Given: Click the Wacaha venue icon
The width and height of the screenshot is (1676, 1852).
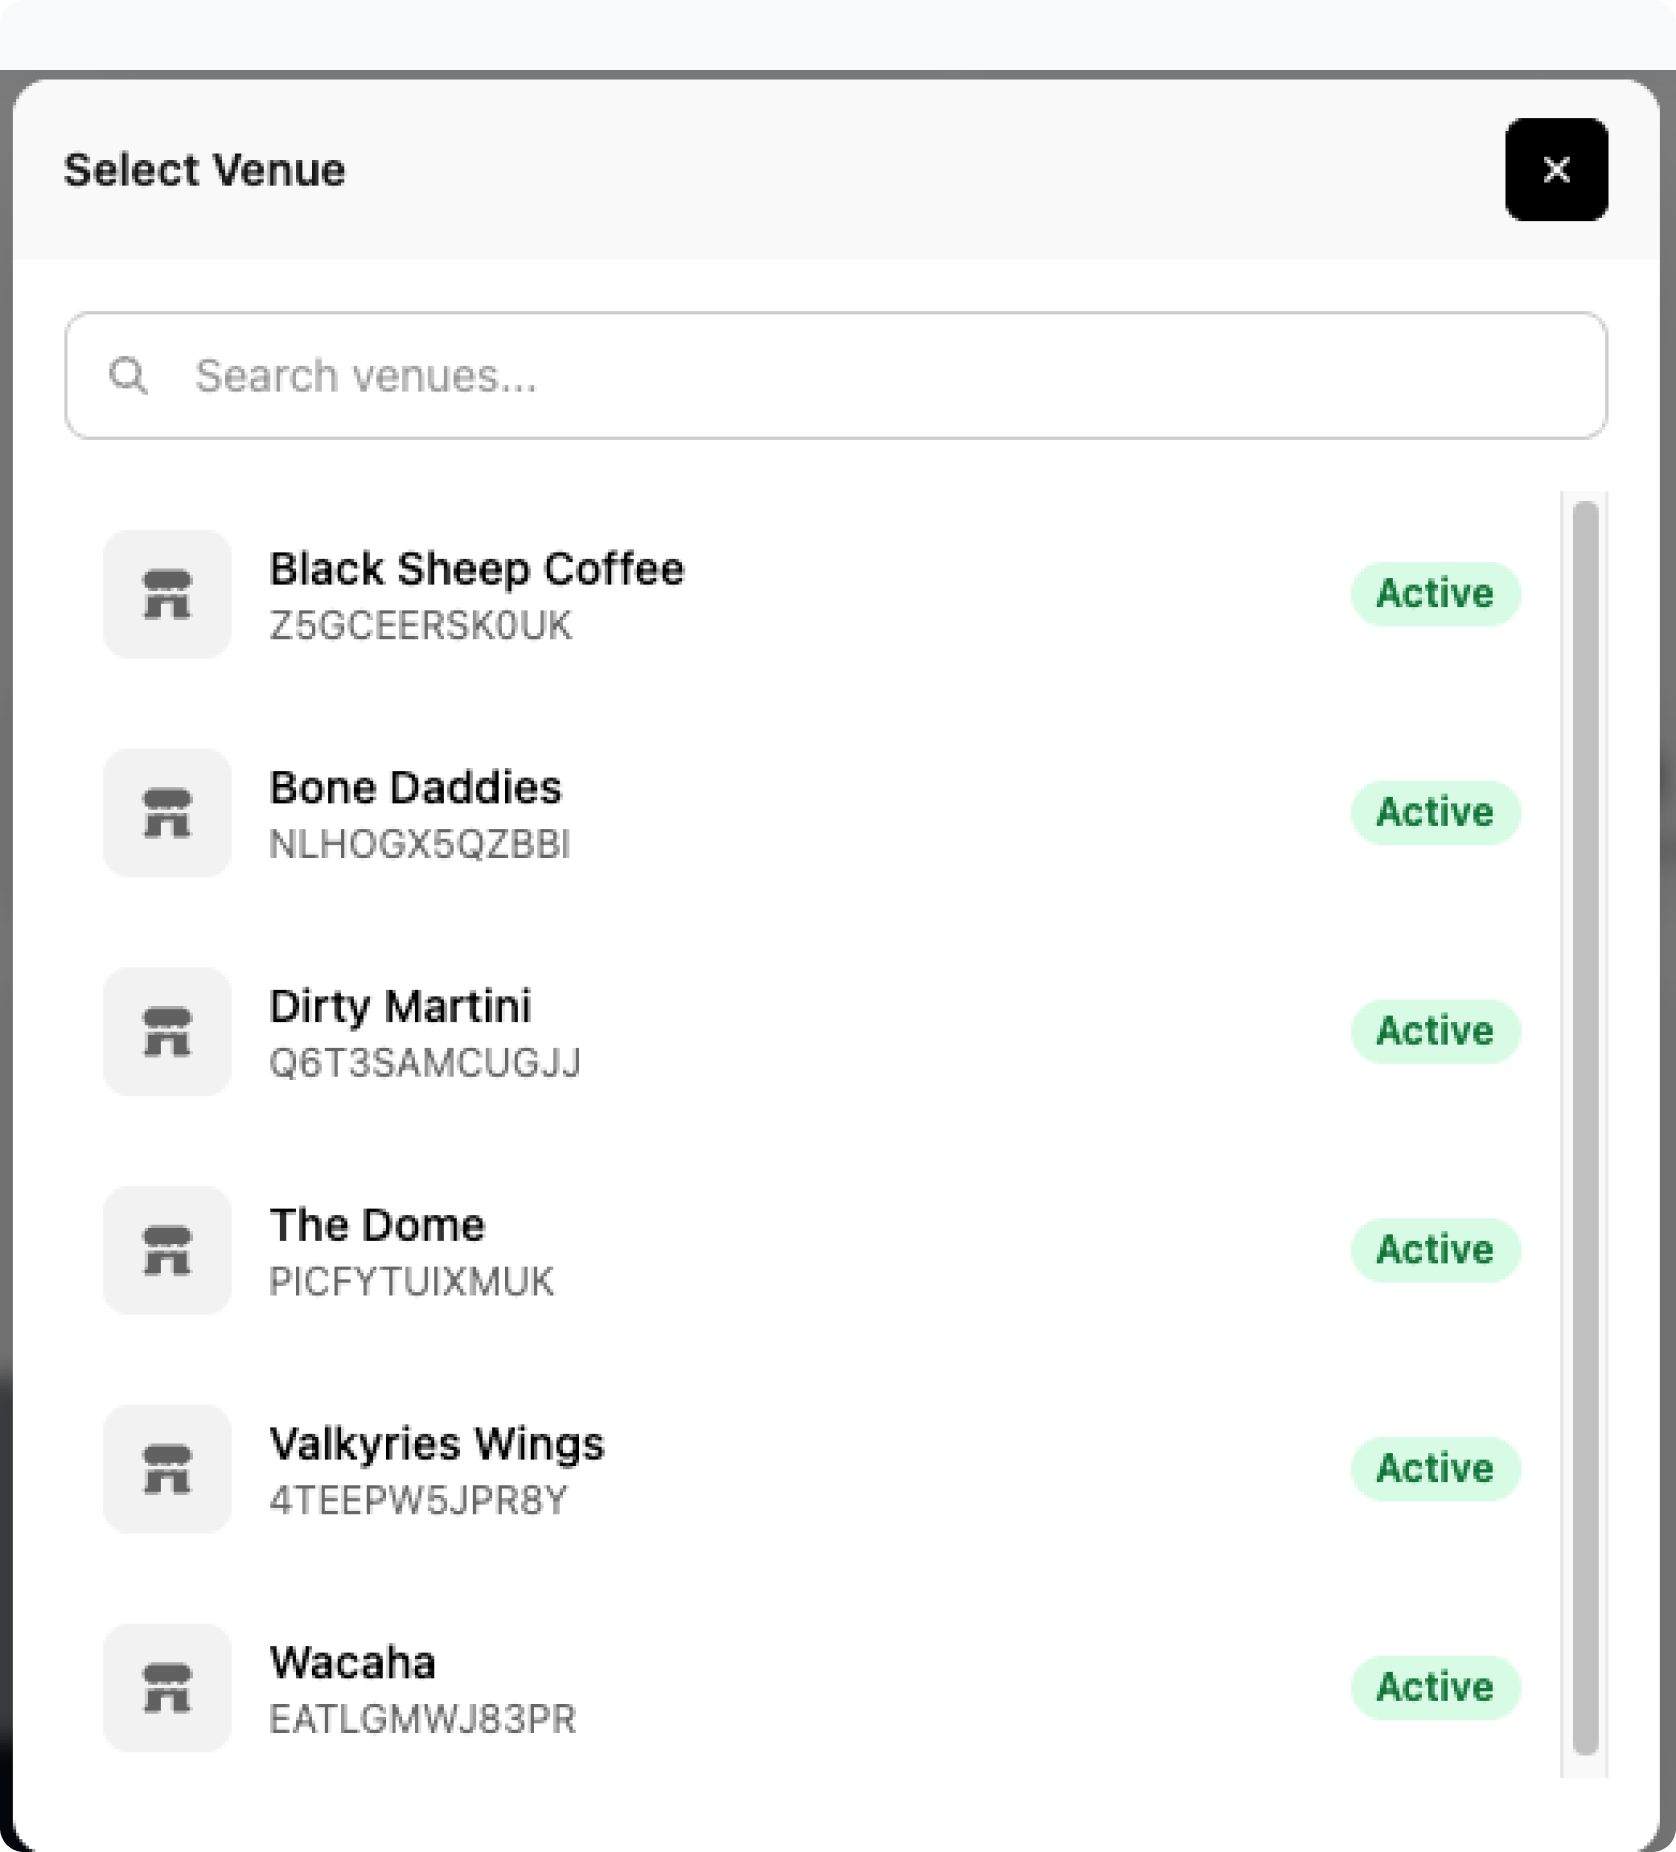Looking at the screenshot, I should point(167,1688).
